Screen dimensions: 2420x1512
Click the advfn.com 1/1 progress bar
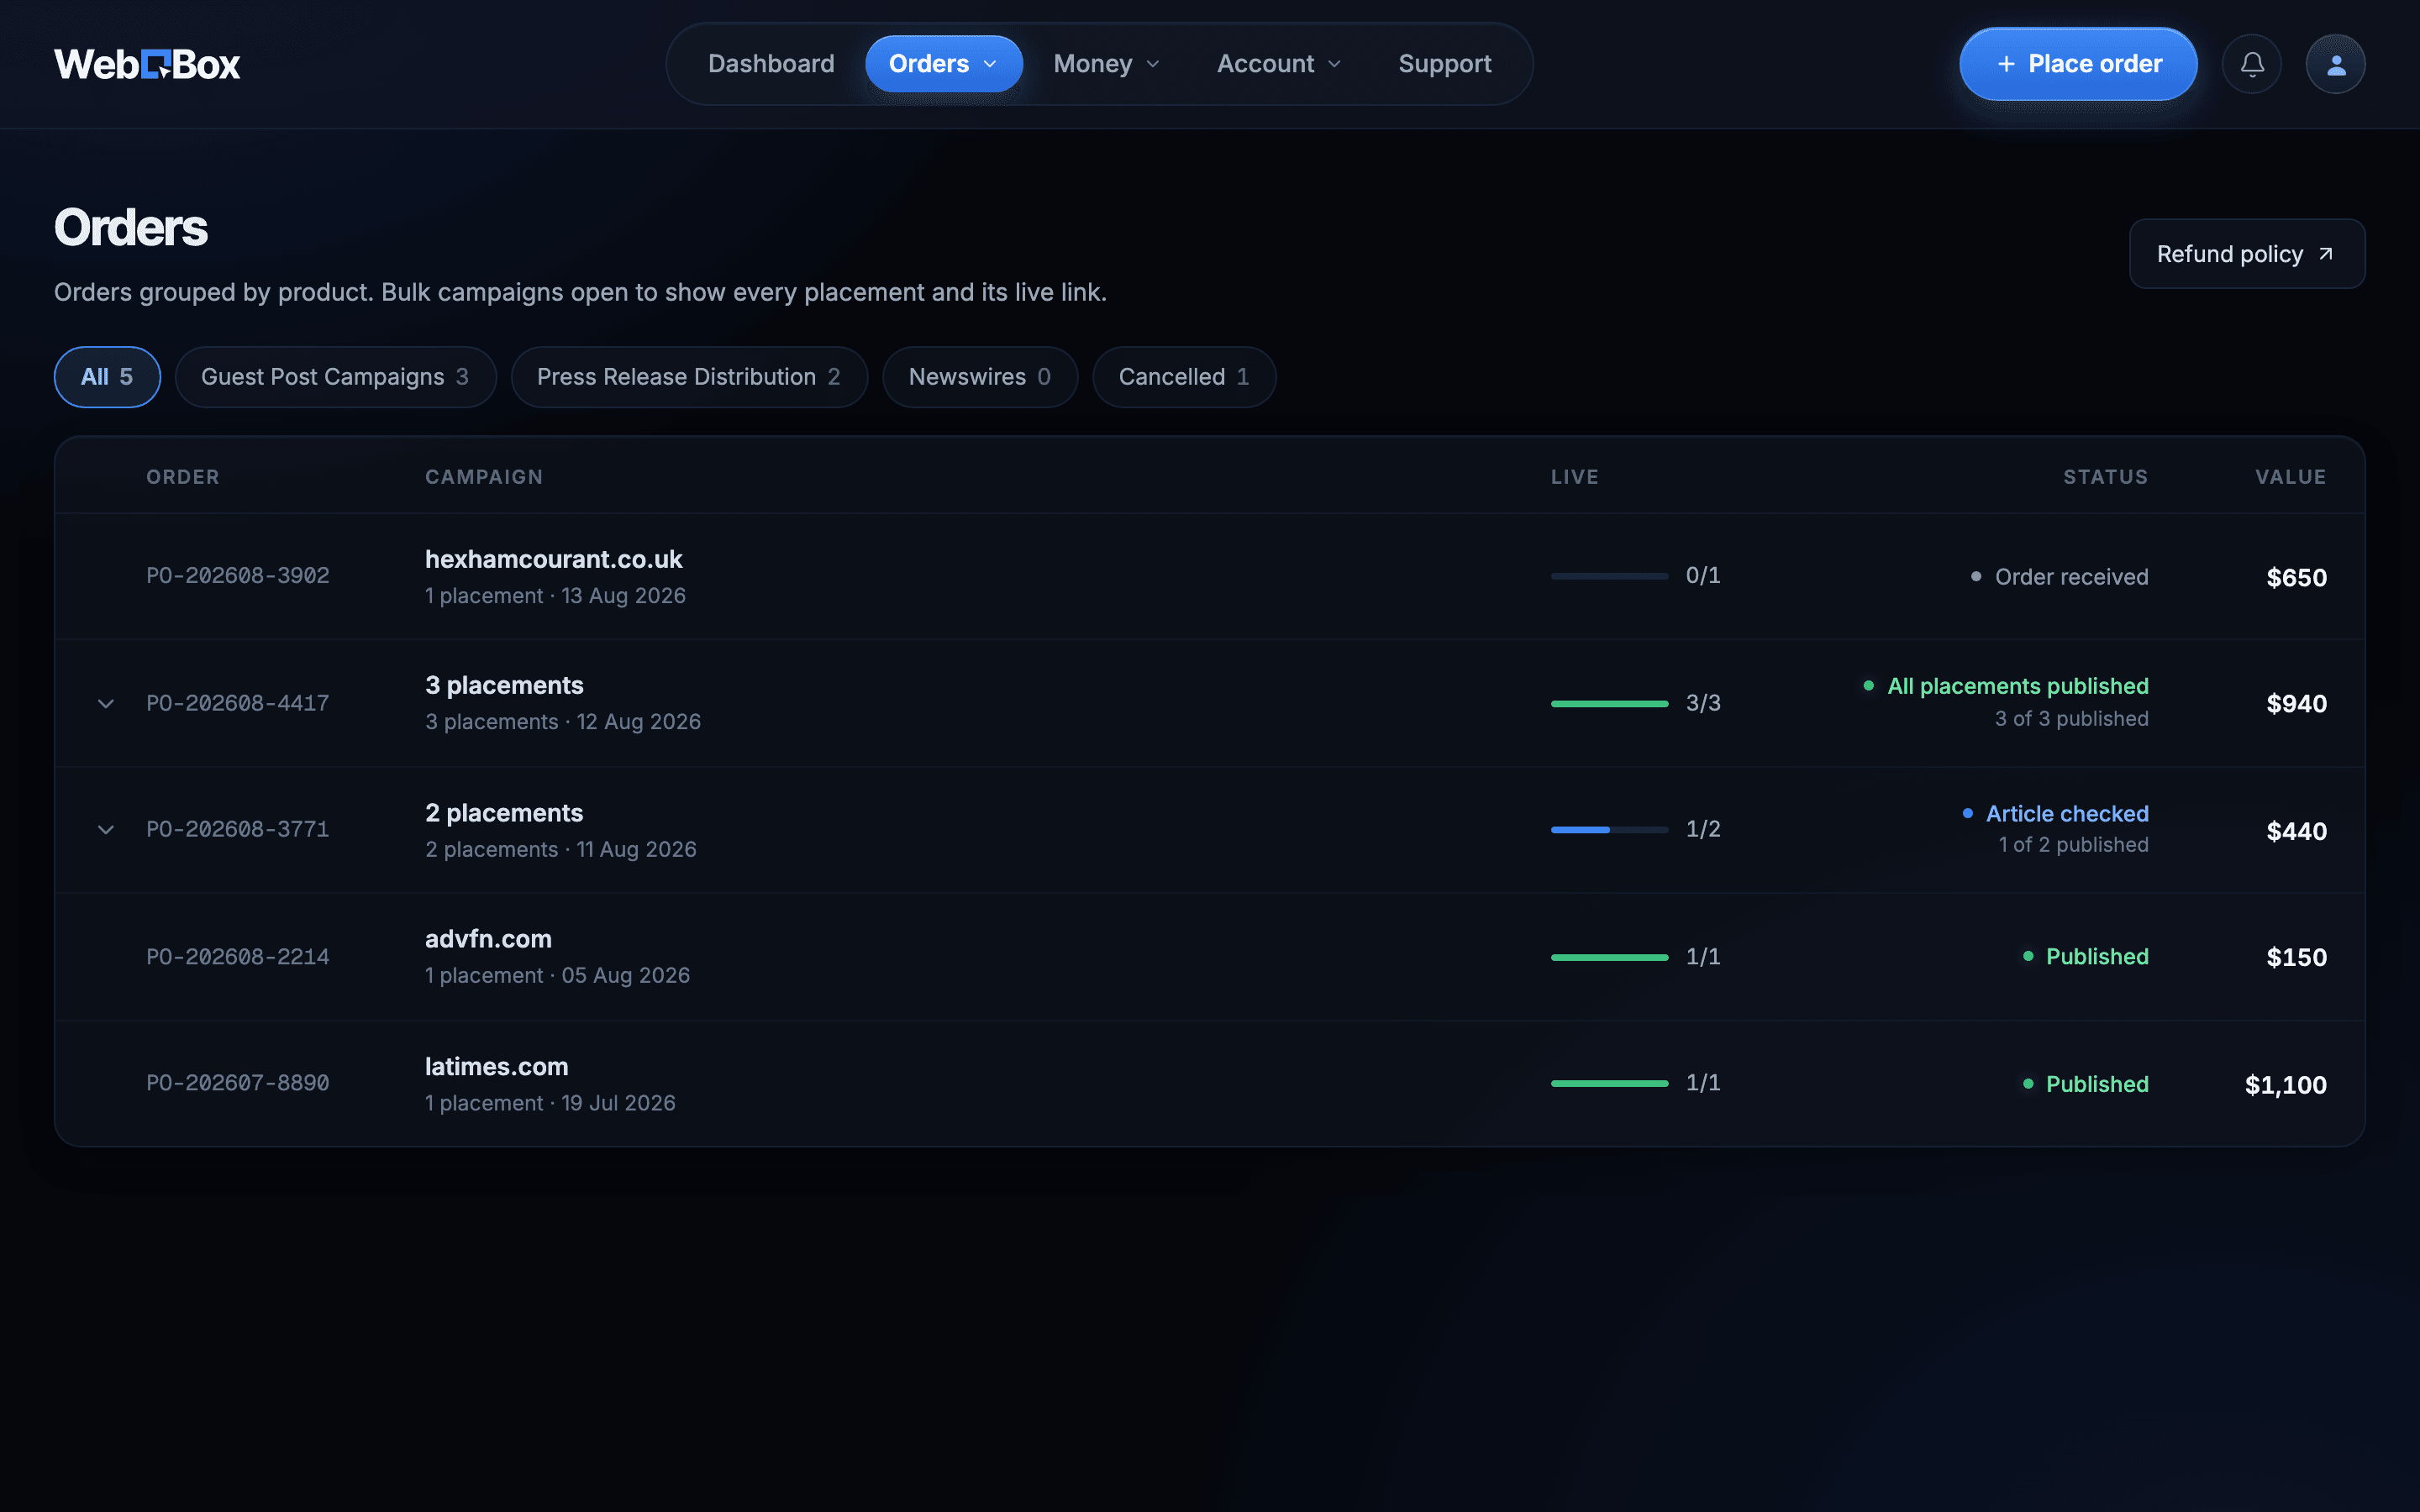pos(1609,958)
